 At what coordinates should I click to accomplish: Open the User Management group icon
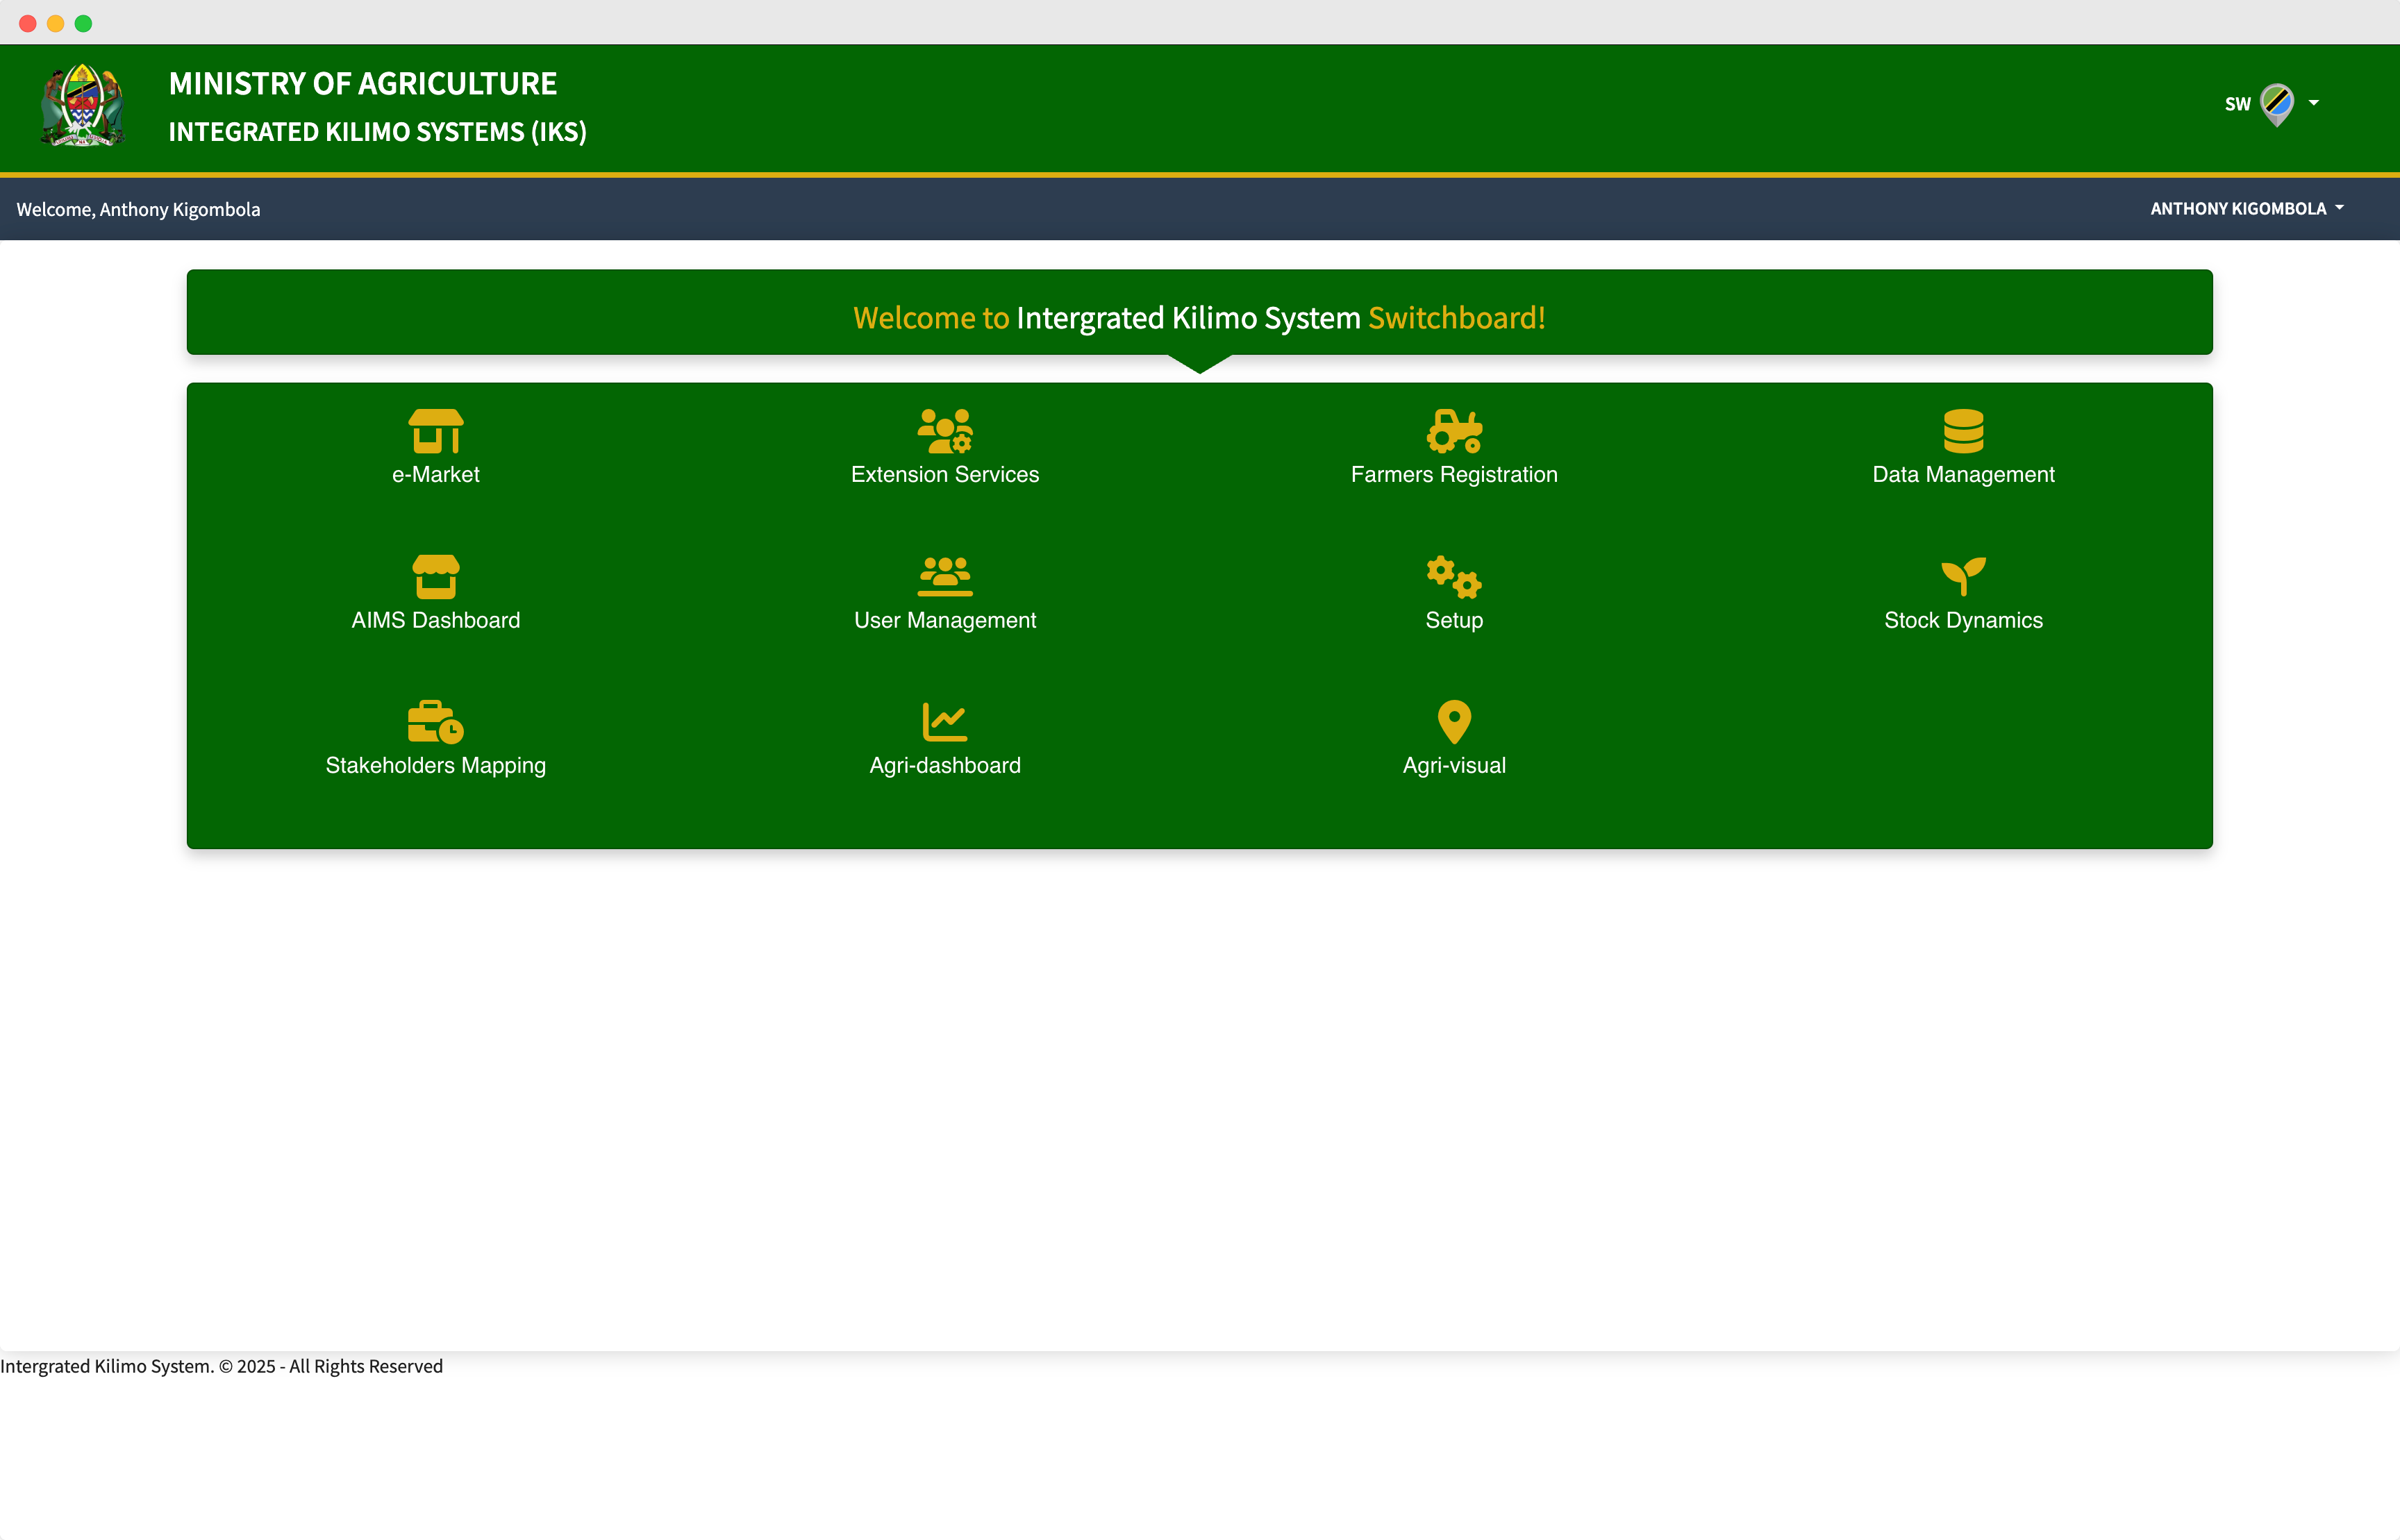(x=944, y=576)
